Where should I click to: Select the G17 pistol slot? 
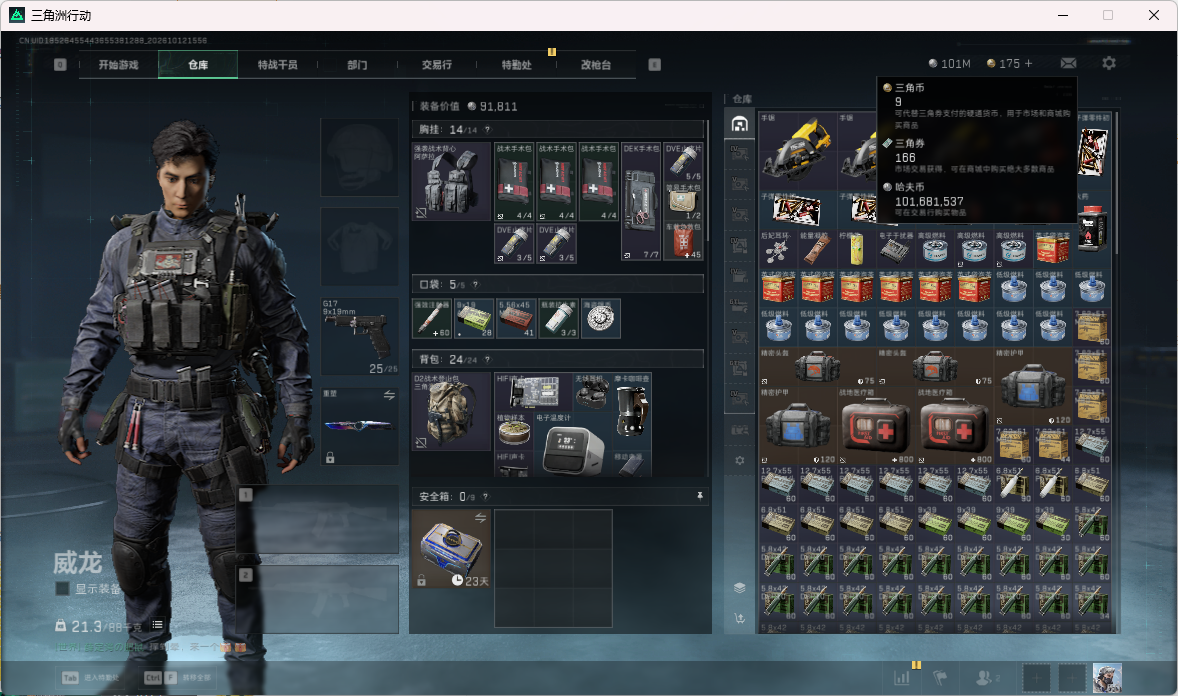coord(360,336)
